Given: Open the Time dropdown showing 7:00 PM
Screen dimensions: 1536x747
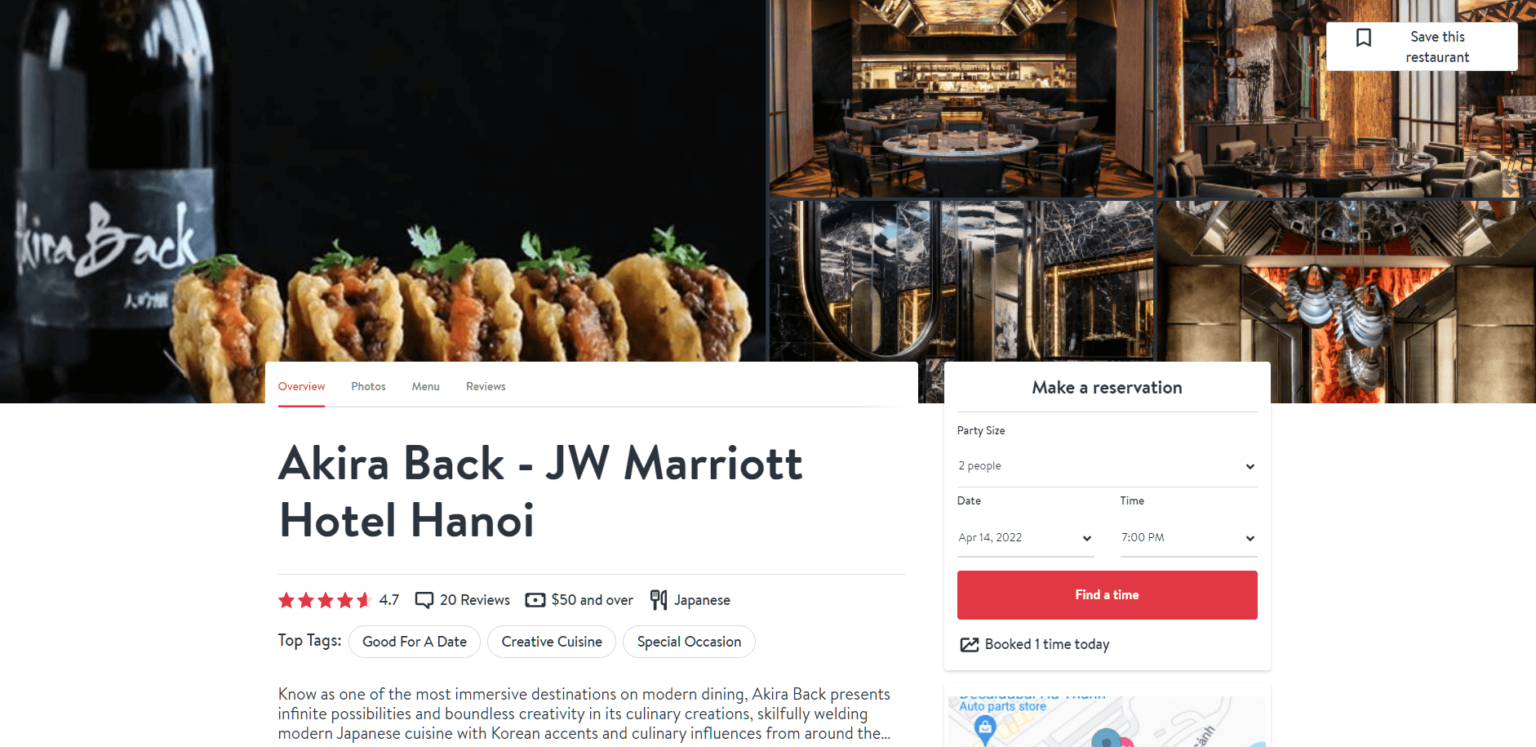Looking at the screenshot, I should [x=1188, y=538].
